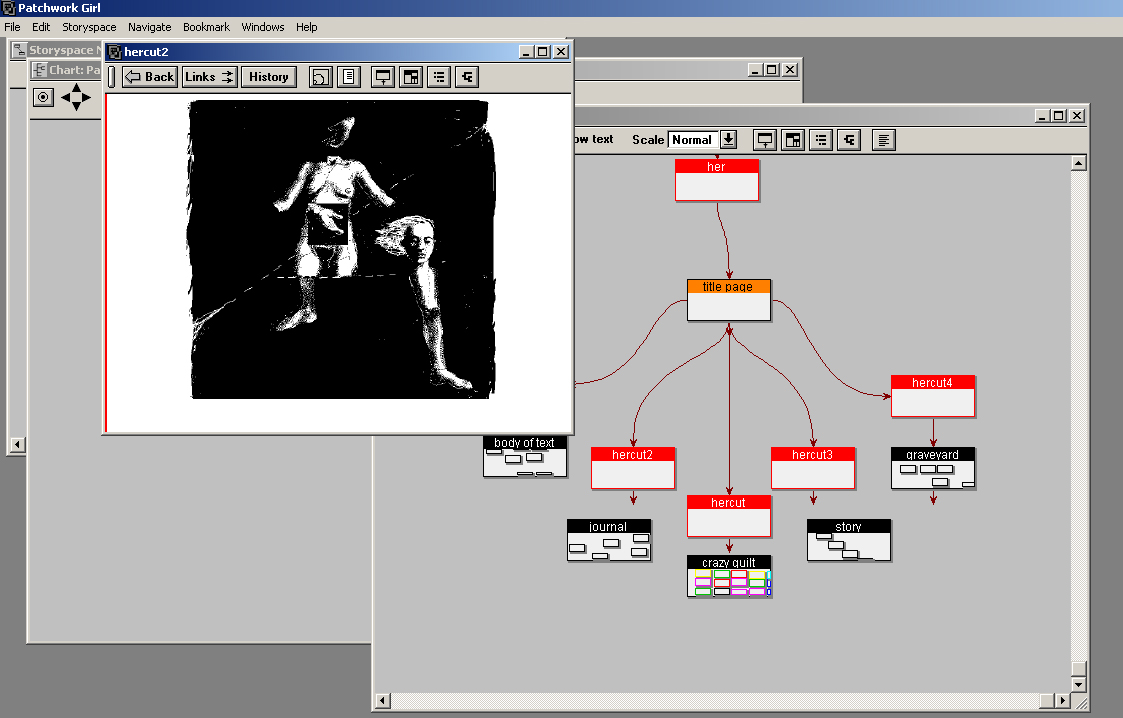The height and width of the screenshot is (718, 1123).
Task: Click the hercut2 toolbar grip handle
Action: coord(112,77)
